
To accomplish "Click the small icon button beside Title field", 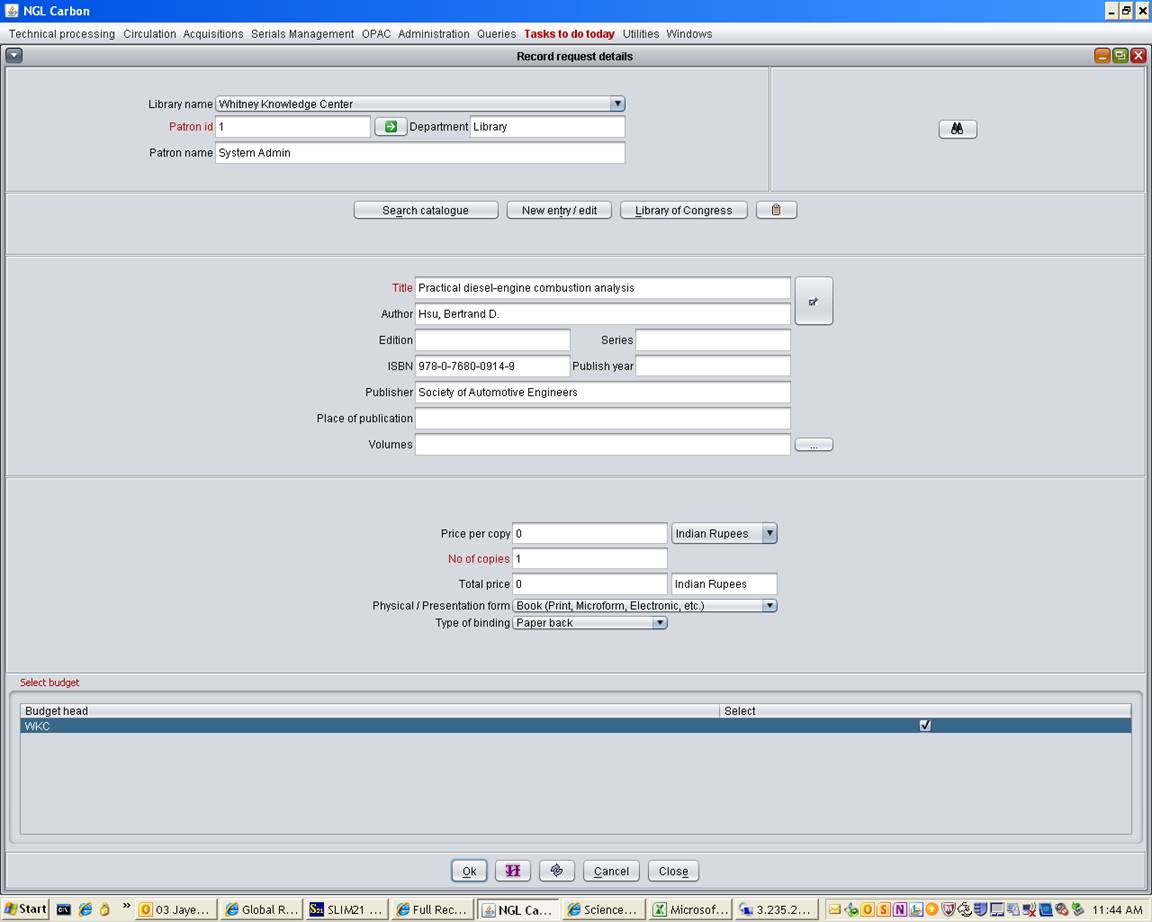I will click(813, 301).
